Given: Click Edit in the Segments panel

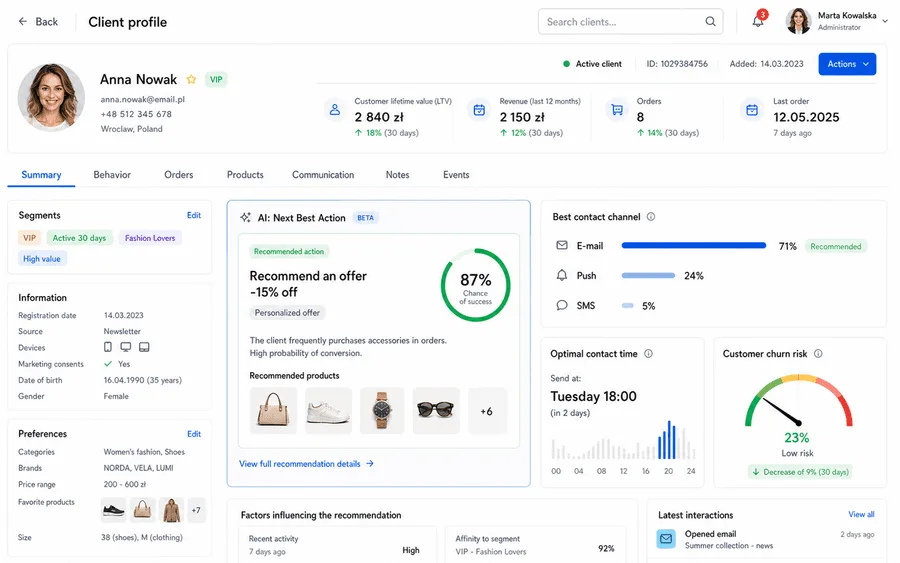Looking at the screenshot, I should [x=194, y=215].
